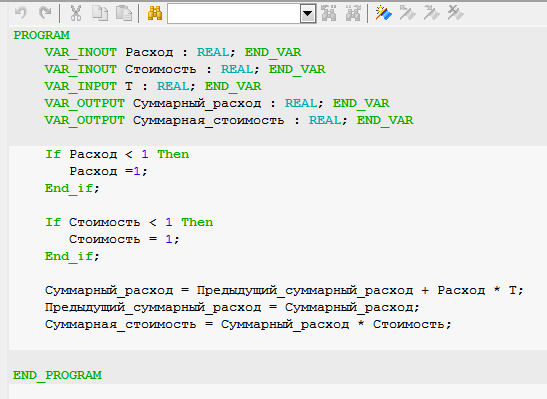Viewport: 547px width, 399px height.
Task: Click the second grey binoculars find icon
Action: 353,13
